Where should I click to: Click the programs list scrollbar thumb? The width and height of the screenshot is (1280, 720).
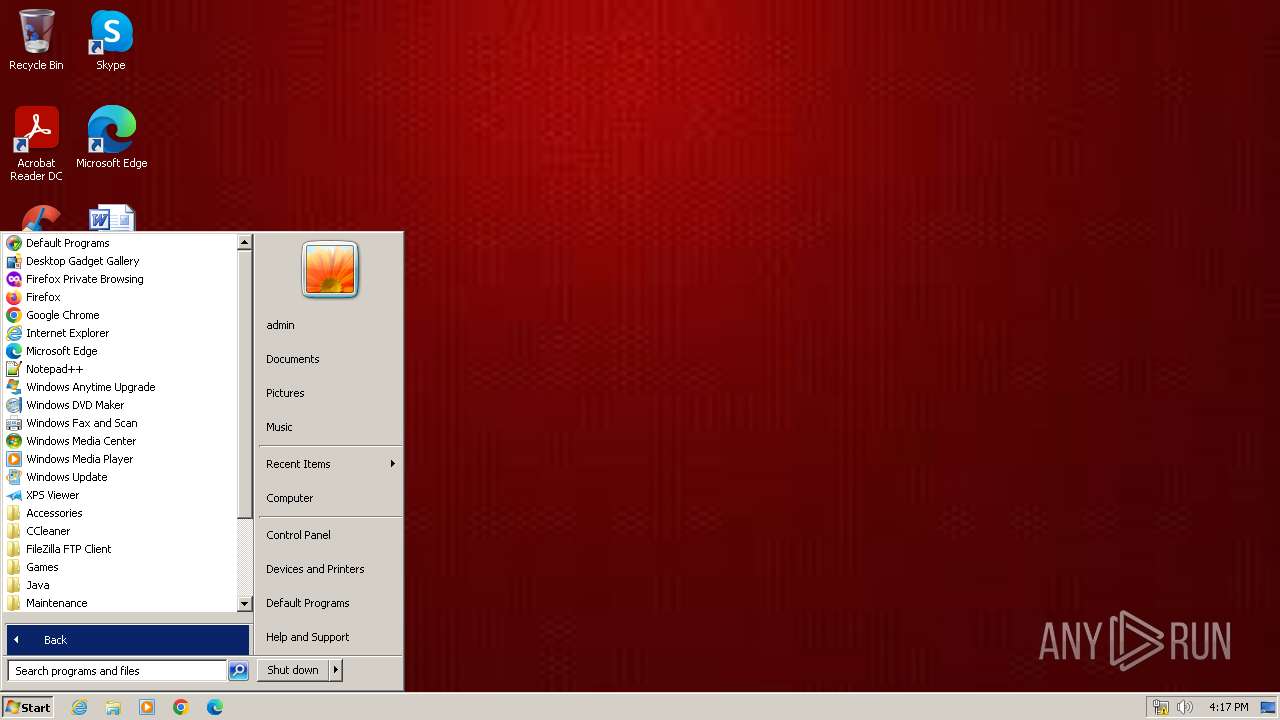(x=244, y=384)
